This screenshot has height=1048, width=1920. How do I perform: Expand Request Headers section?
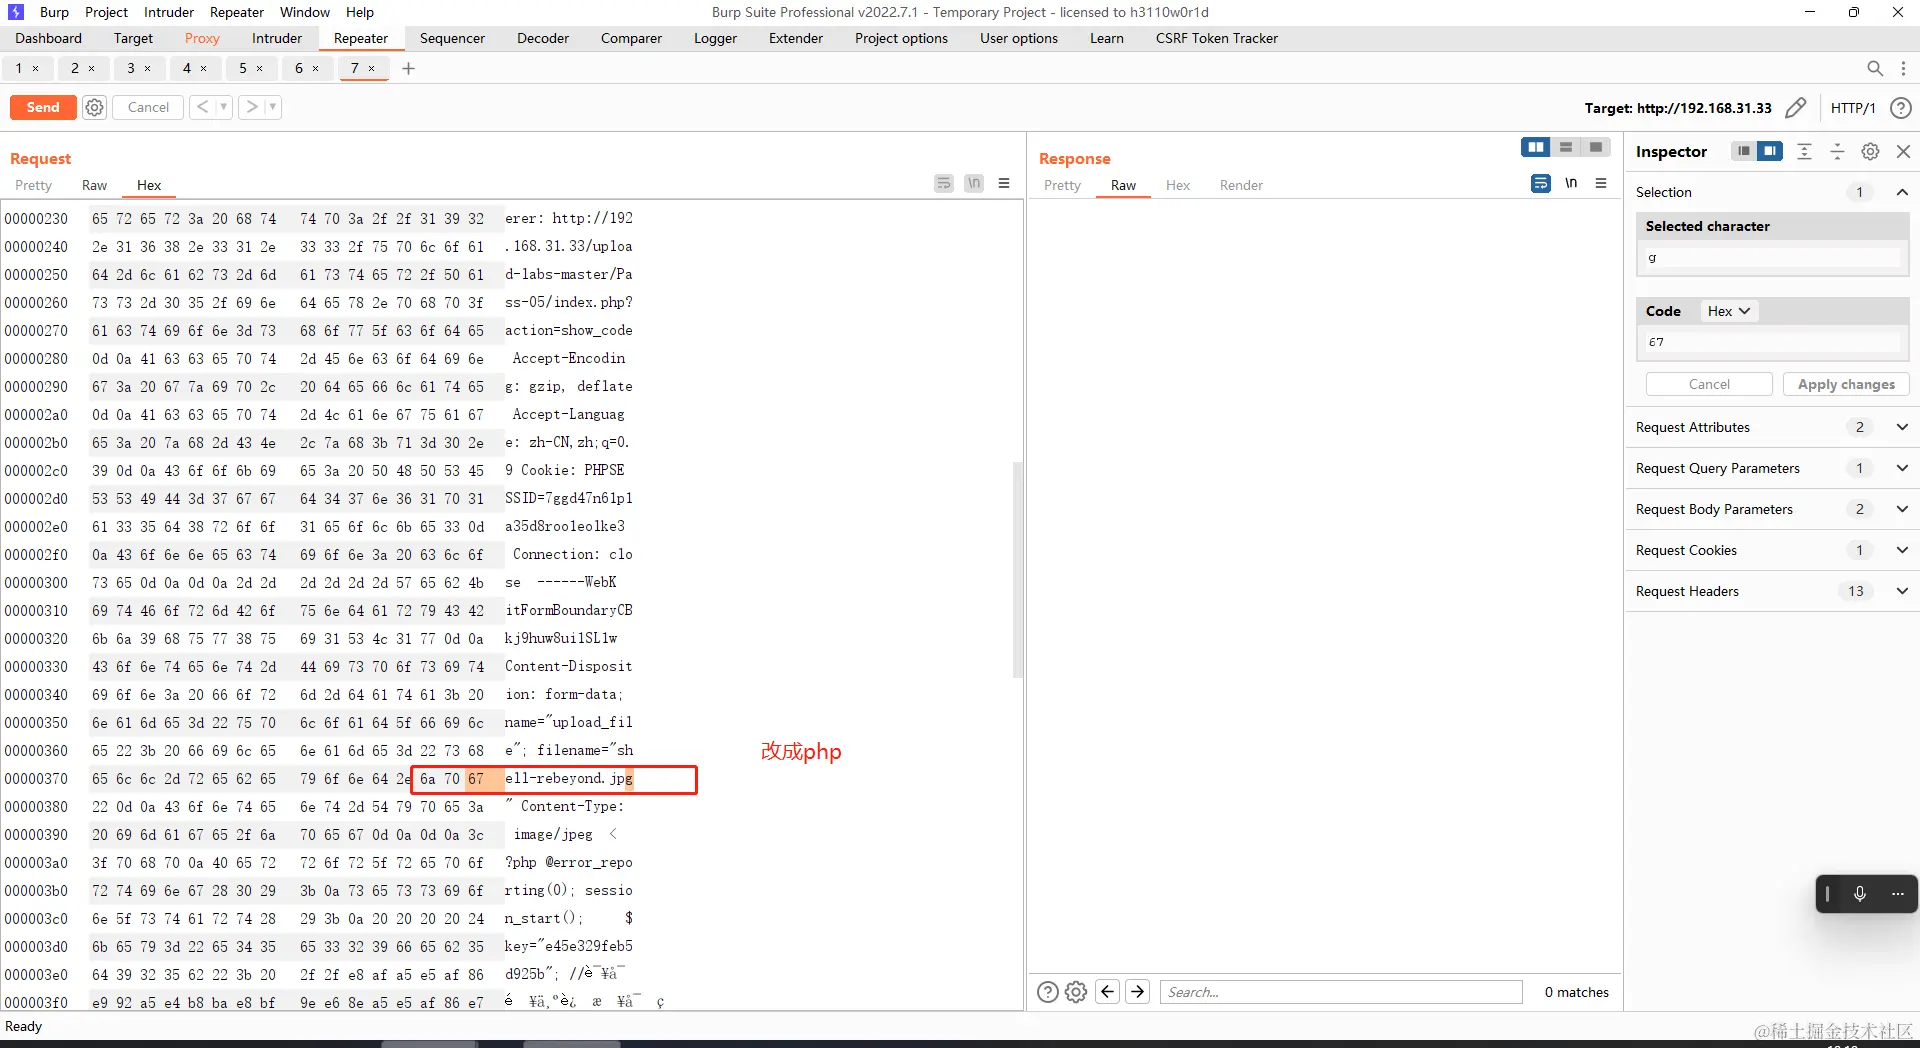(x=1902, y=591)
